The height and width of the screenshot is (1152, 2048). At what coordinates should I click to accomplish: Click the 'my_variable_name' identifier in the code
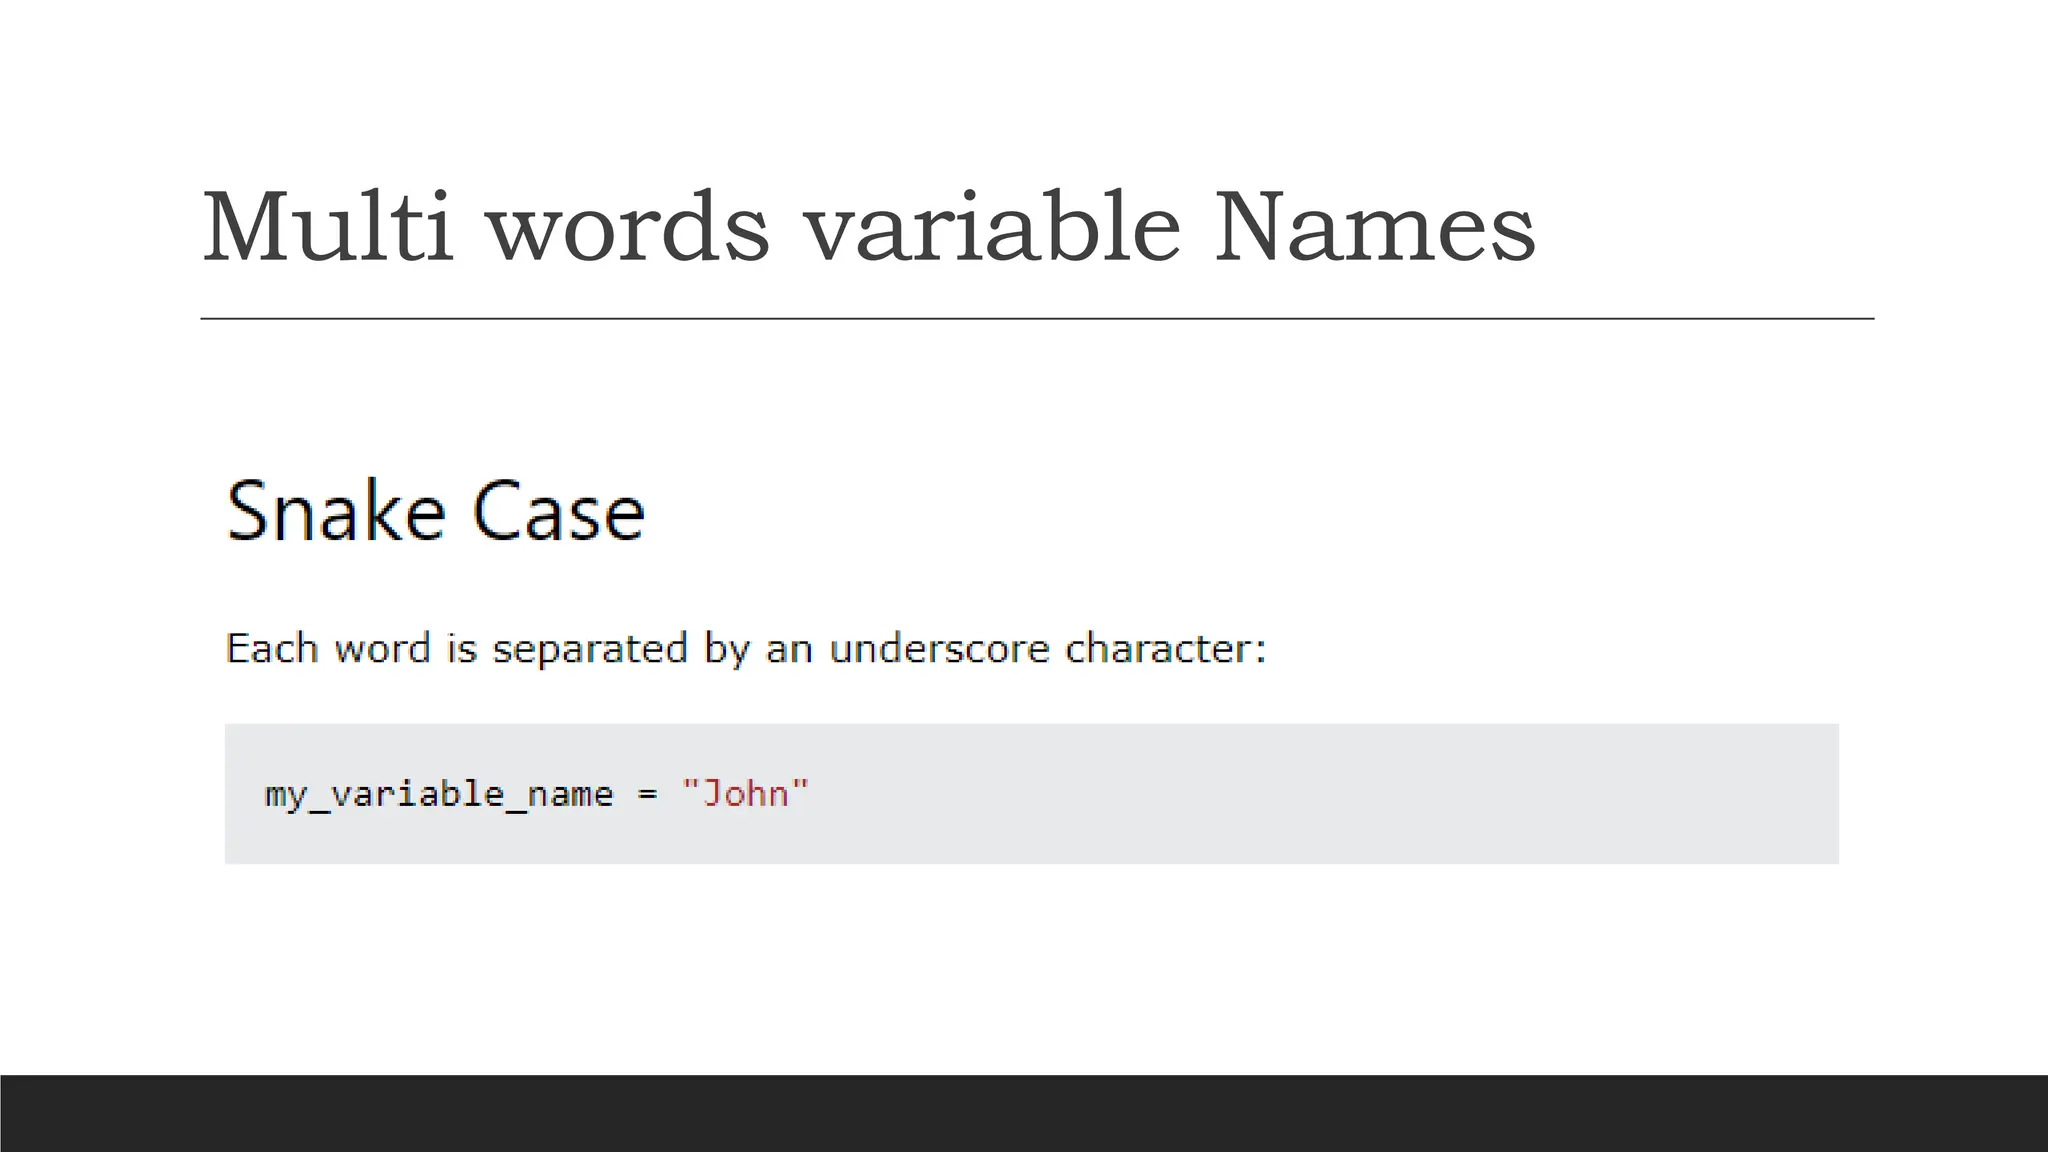click(x=439, y=795)
